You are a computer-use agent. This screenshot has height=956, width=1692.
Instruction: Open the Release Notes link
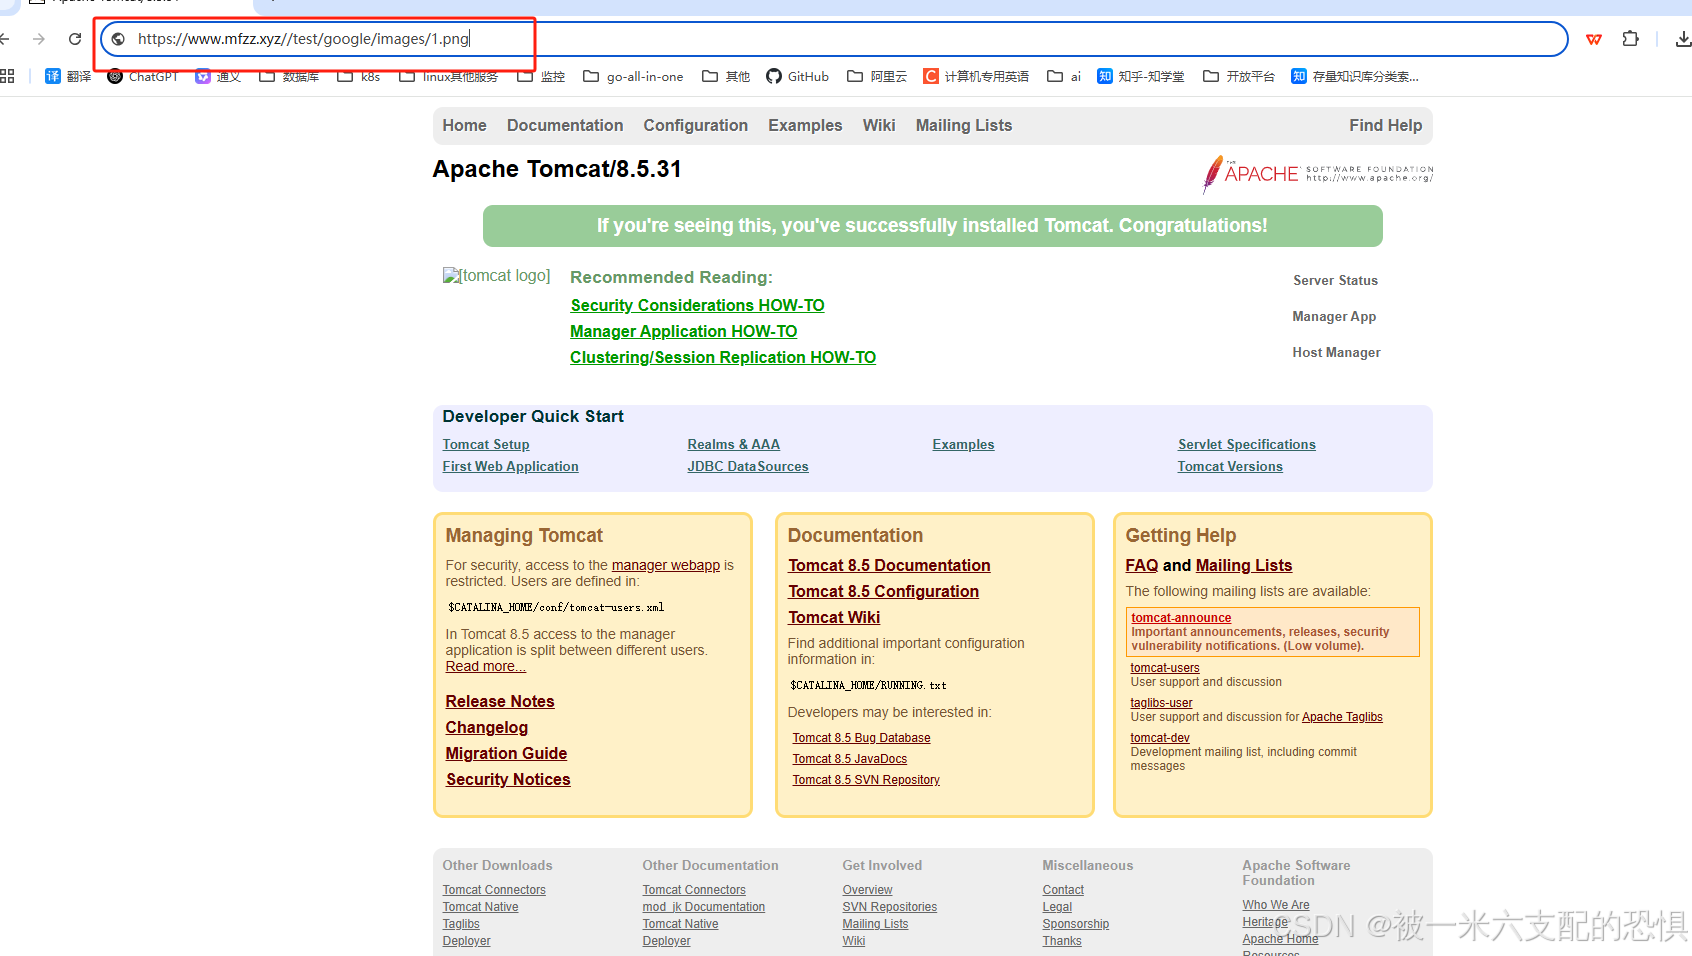tap(500, 701)
